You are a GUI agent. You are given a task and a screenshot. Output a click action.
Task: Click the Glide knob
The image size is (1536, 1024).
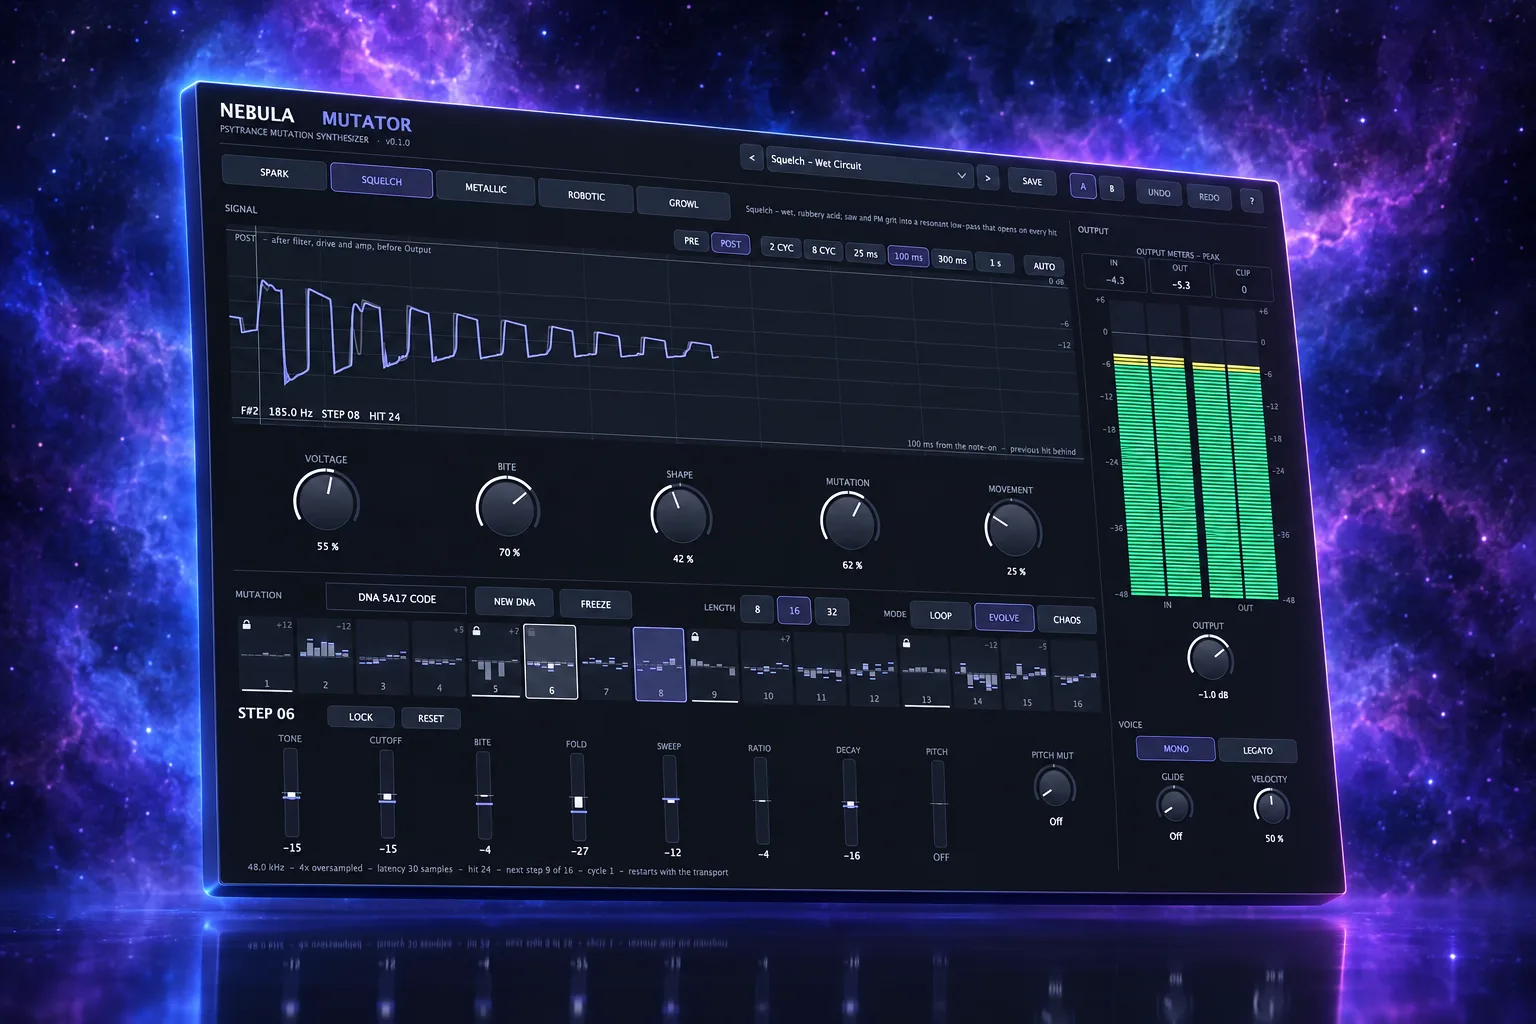click(x=1174, y=805)
